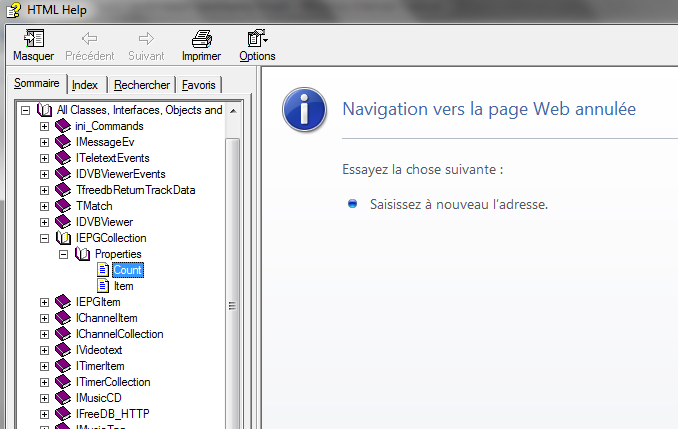The width and height of the screenshot is (678, 429).
Task: Click the book icon beside IMessageEv
Action: (x=63, y=142)
